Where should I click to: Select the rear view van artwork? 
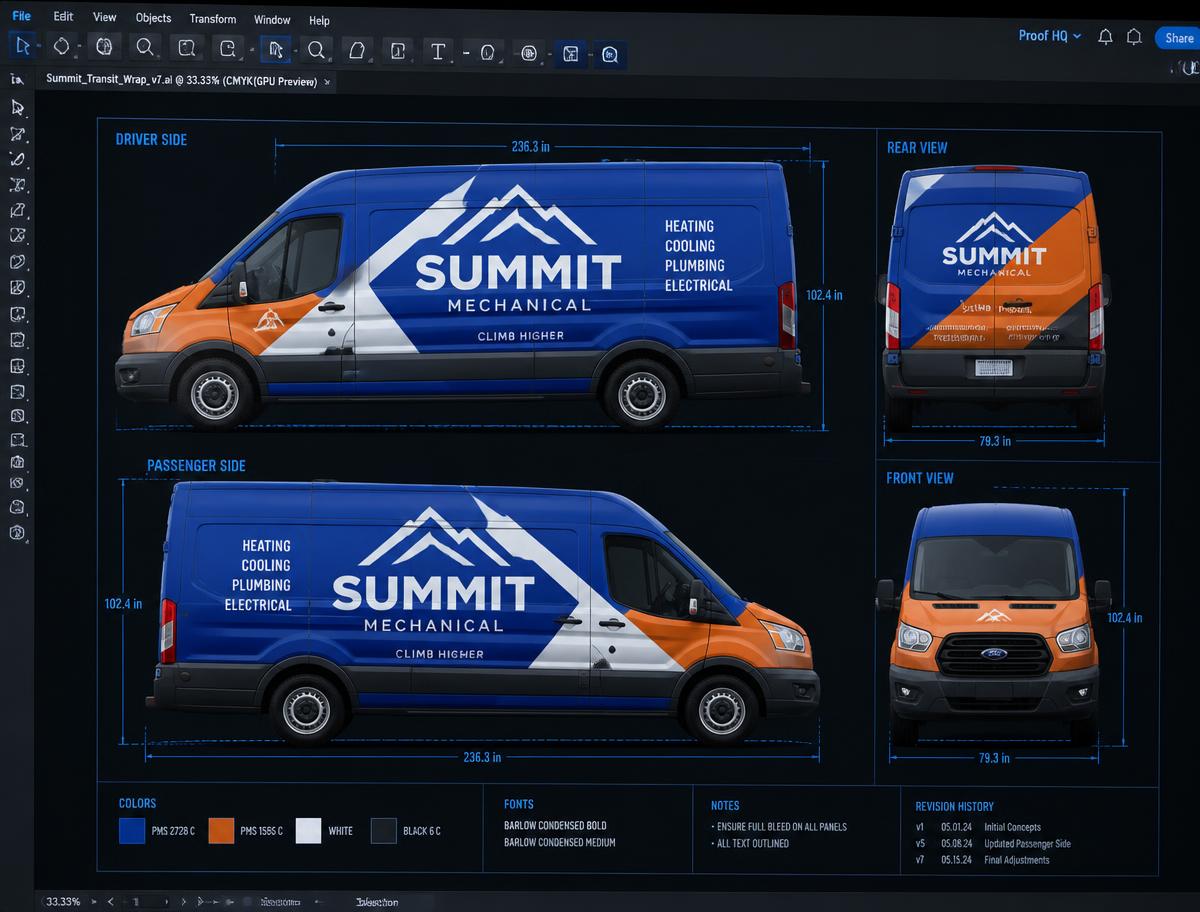pyautogui.click(x=994, y=298)
